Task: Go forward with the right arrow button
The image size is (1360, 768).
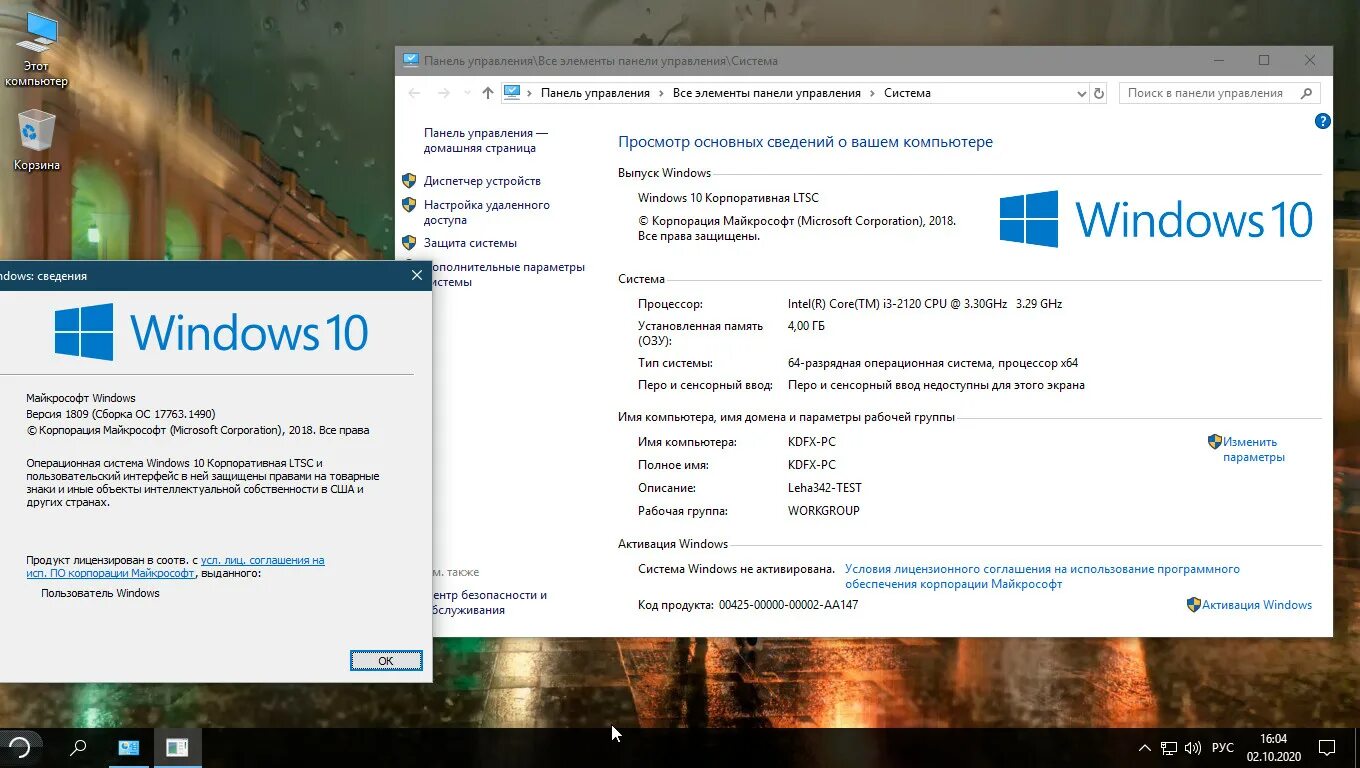Action: (444, 93)
